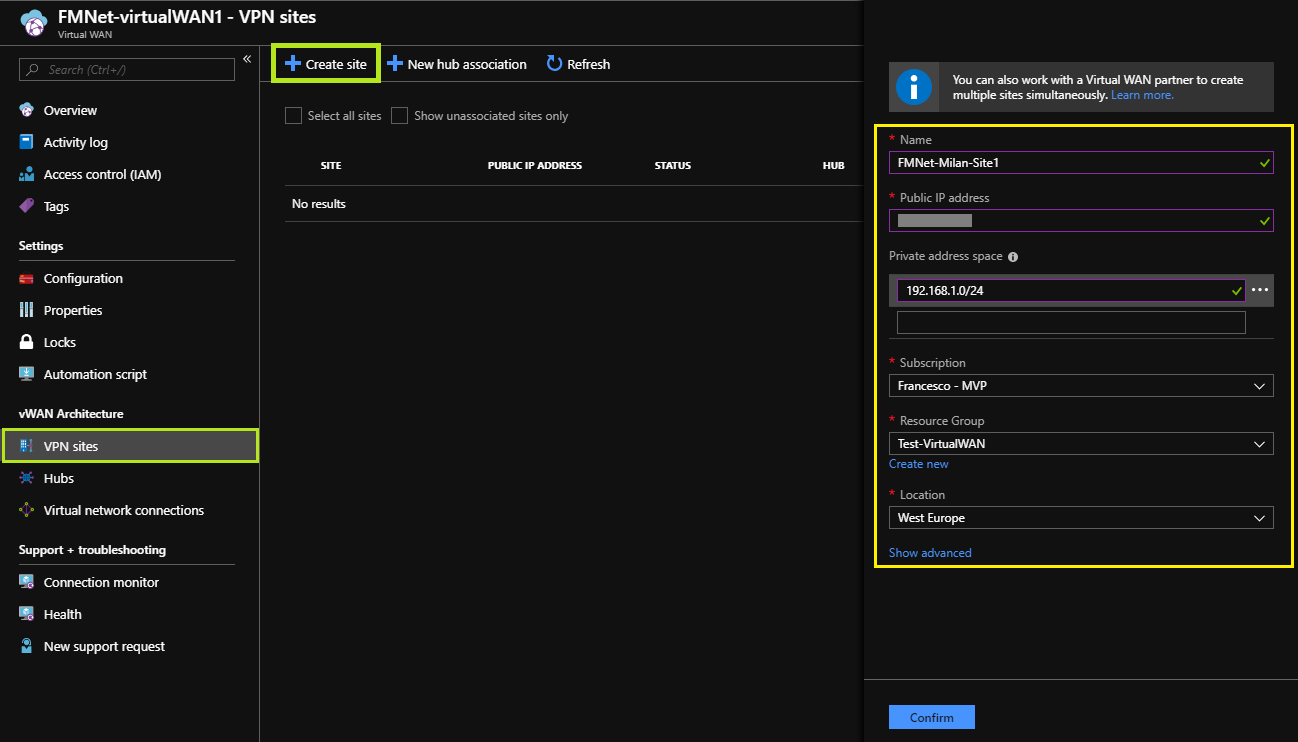Image resolution: width=1298 pixels, height=742 pixels.
Task: Click the Create new resource group link
Action: pyautogui.click(x=919, y=464)
